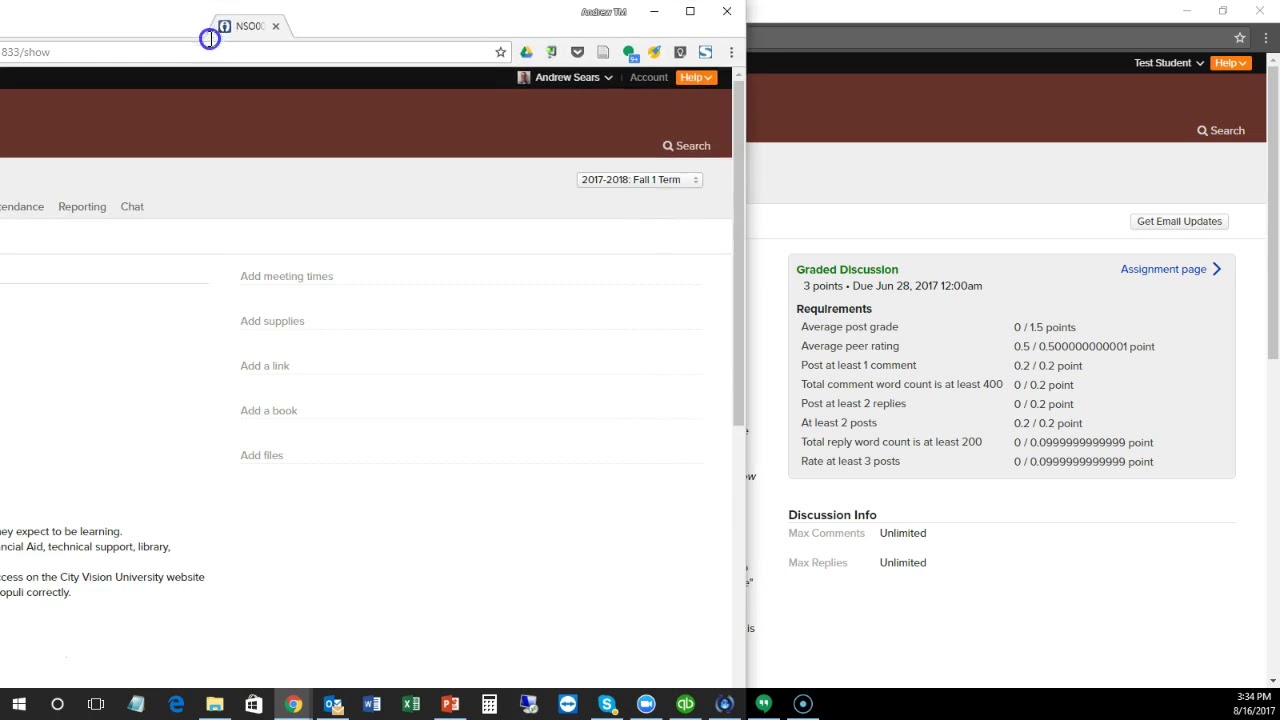Click Add supplies link
Image resolution: width=1280 pixels, height=720 pixels.
coord(272,321)
